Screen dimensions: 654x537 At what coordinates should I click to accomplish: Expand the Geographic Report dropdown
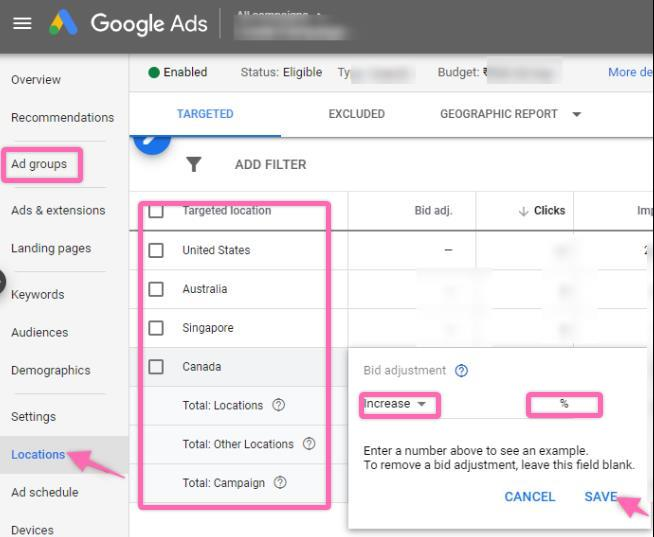coord(576,114)
